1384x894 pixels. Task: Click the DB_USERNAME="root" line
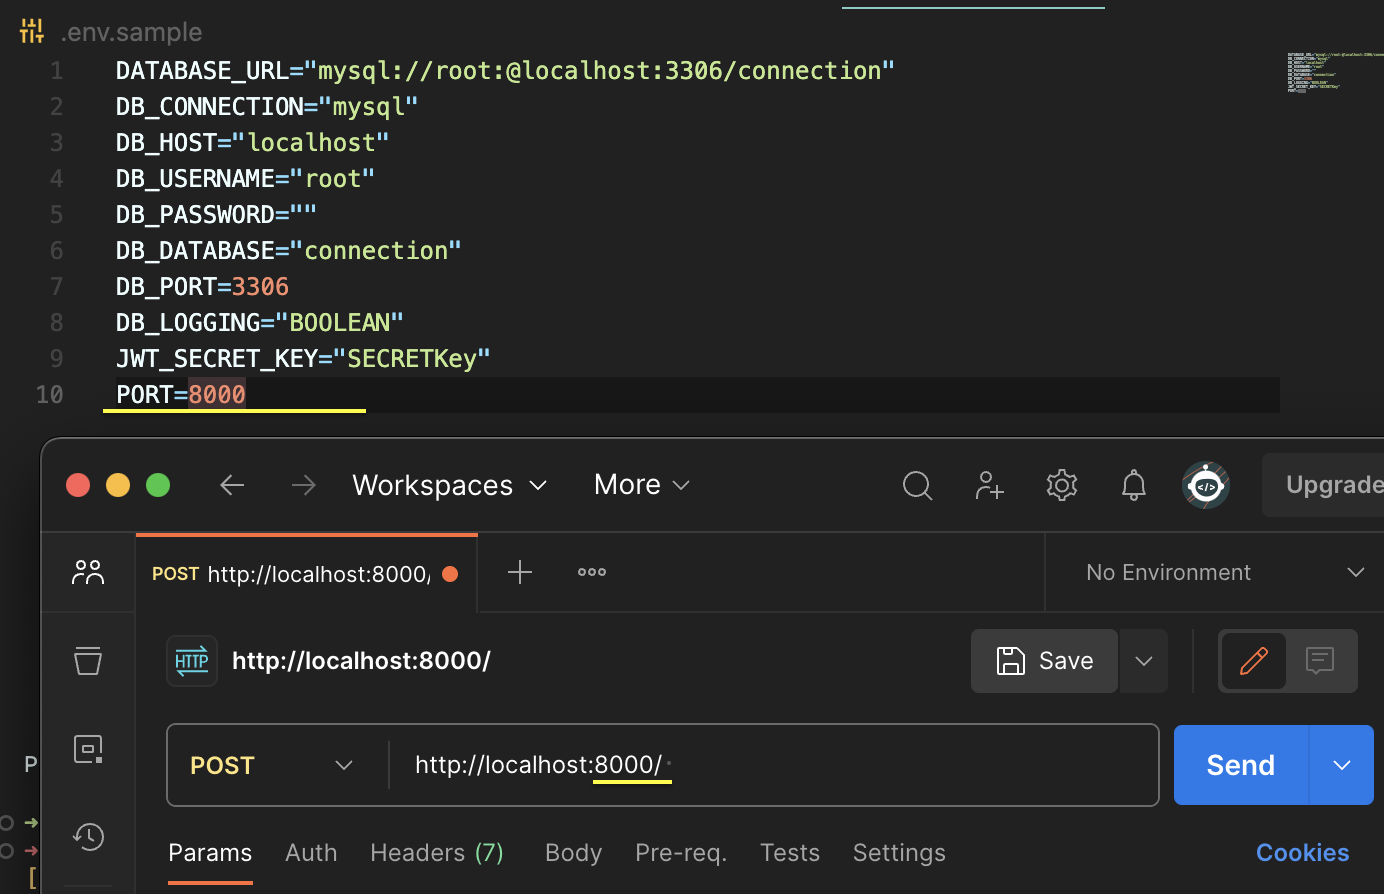coord(245,179)
